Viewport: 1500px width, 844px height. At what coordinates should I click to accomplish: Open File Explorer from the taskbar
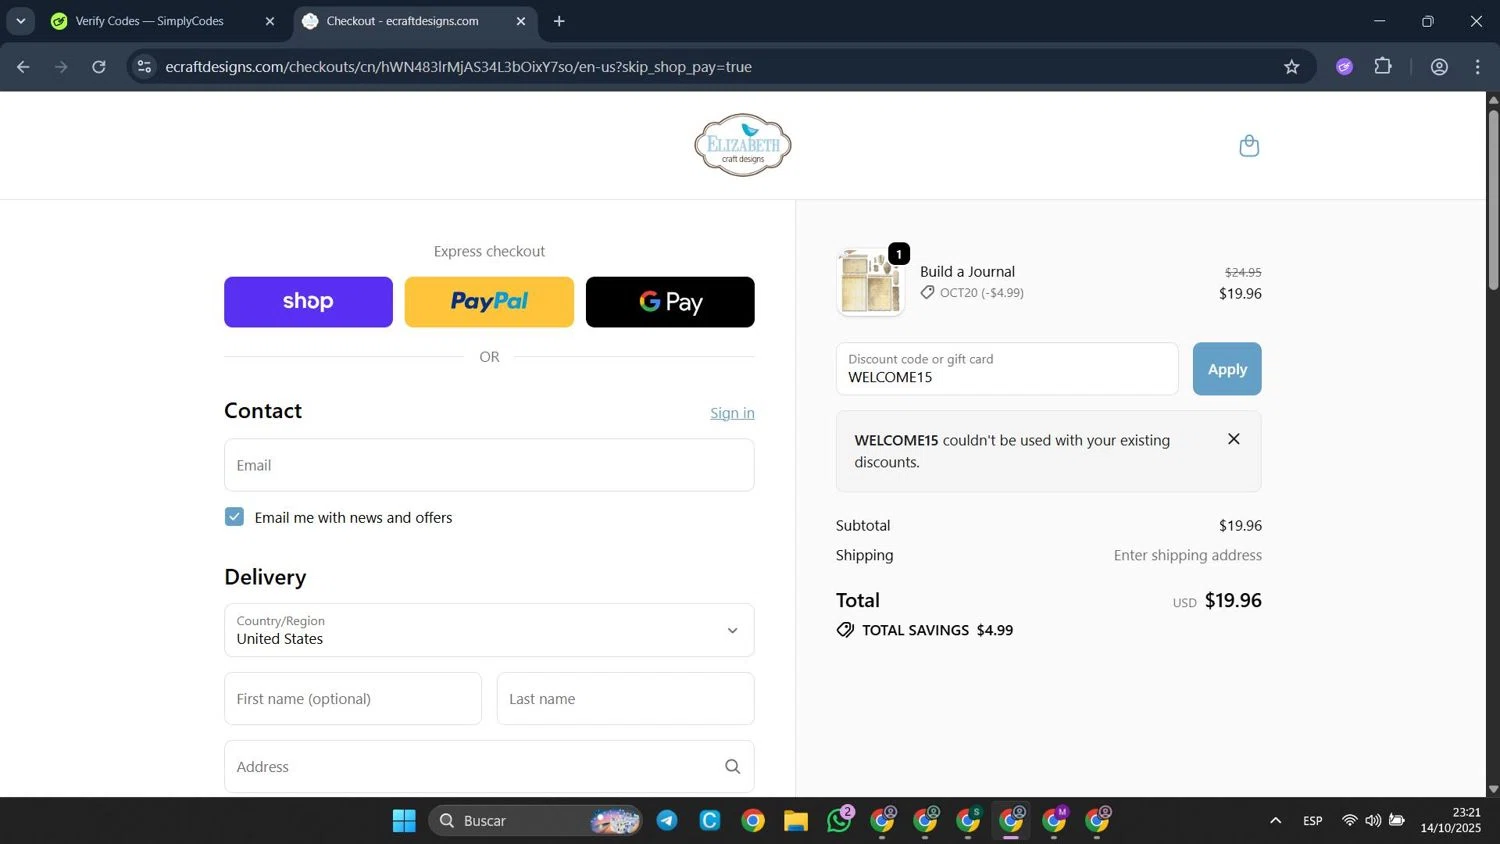pos(796,821)
